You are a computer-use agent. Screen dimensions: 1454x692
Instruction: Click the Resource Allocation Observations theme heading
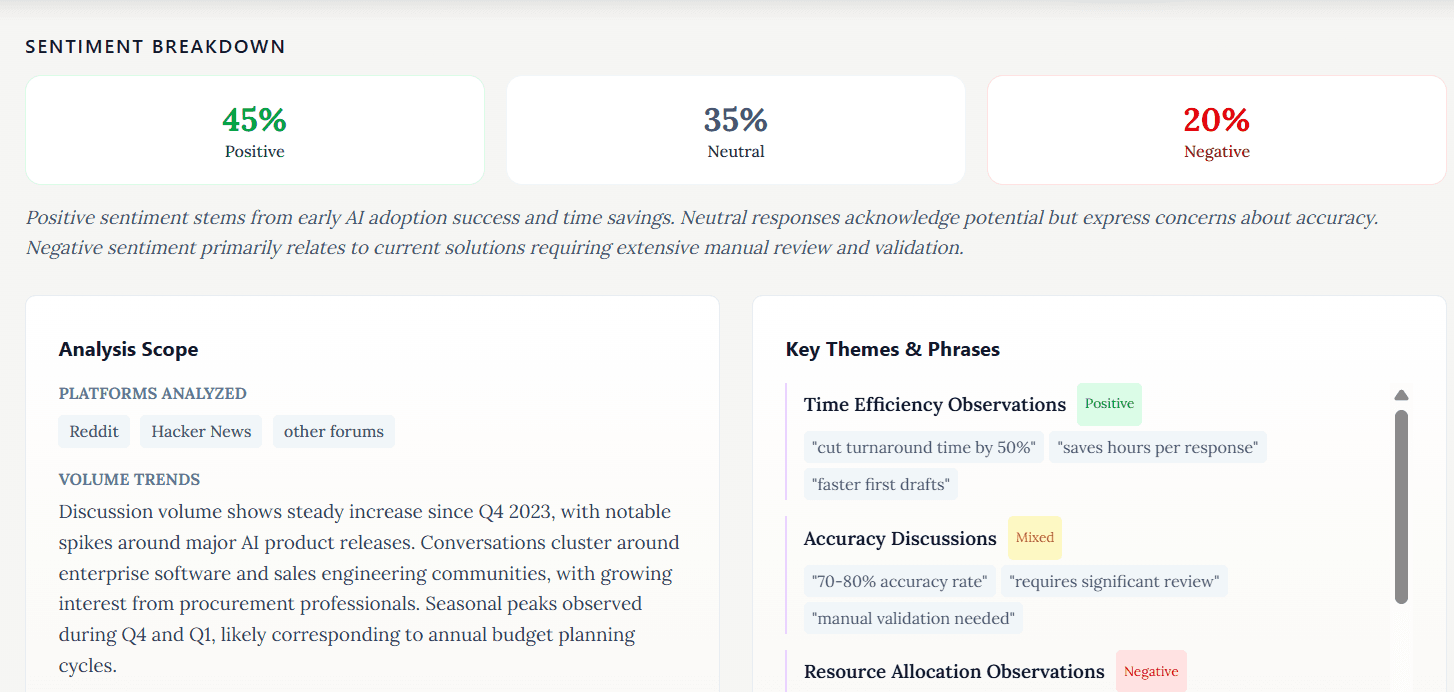point(954,672)
